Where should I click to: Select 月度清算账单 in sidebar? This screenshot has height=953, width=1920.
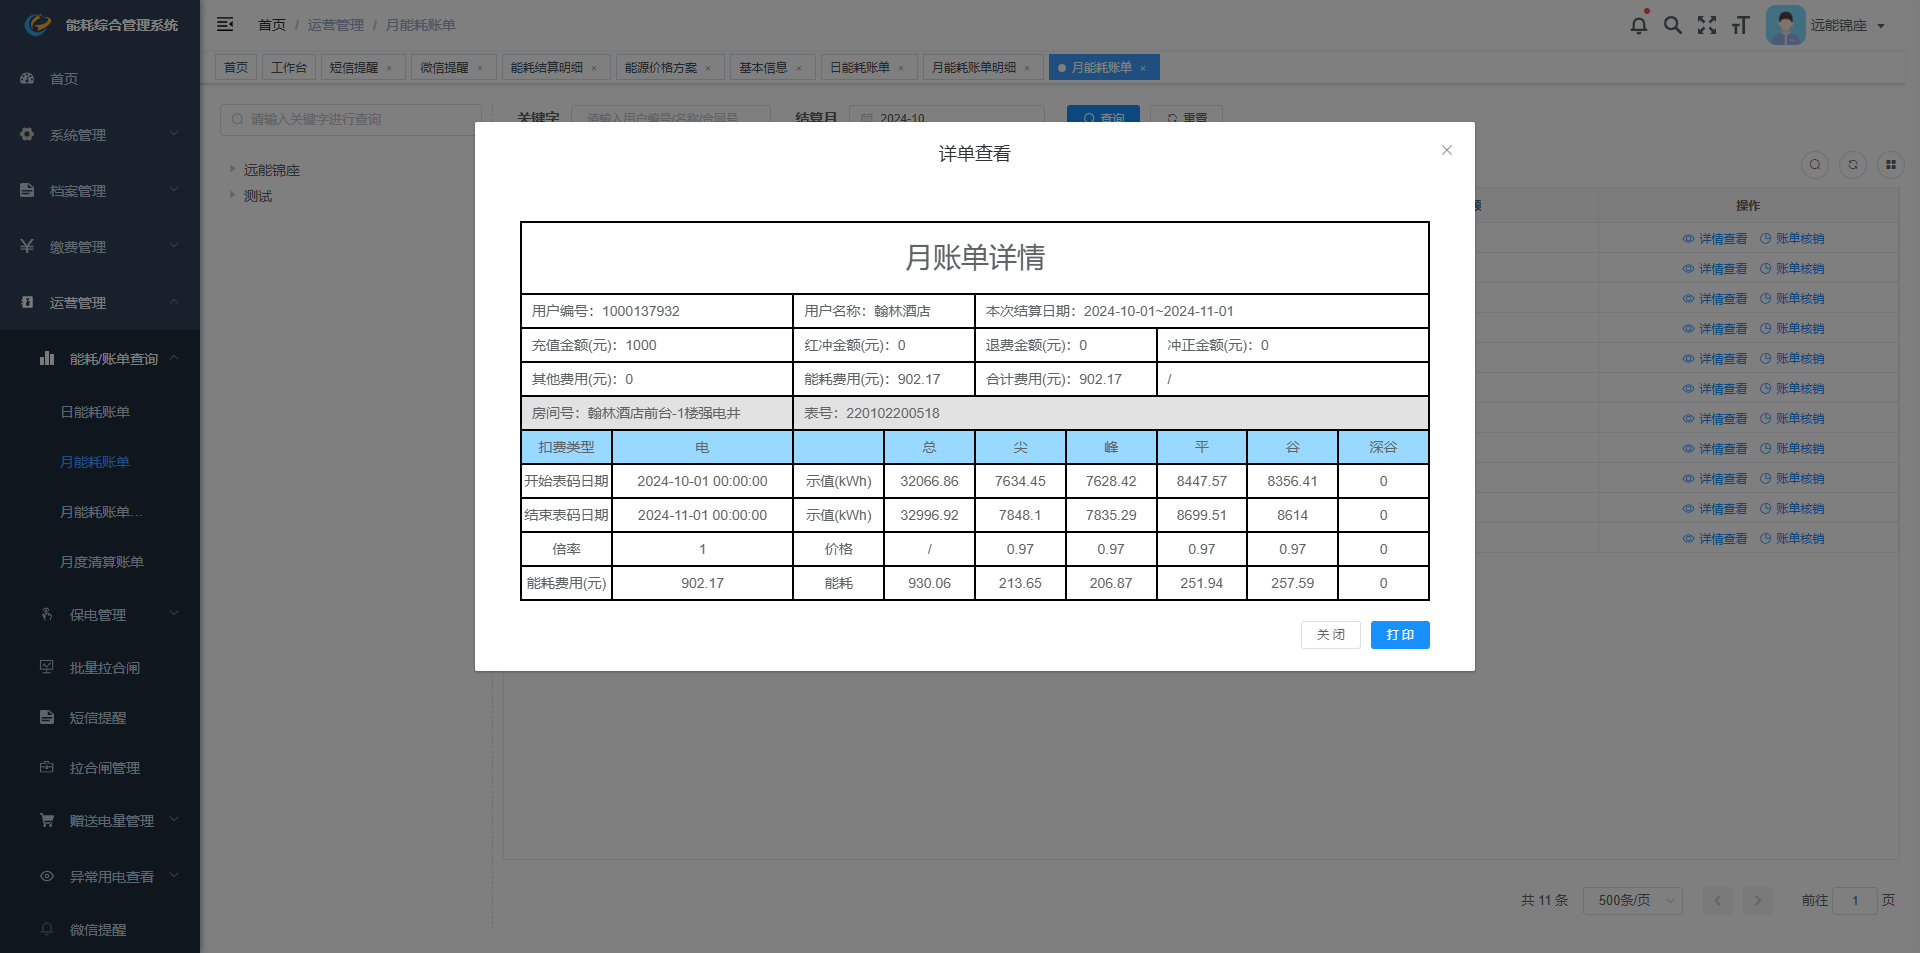102,562
